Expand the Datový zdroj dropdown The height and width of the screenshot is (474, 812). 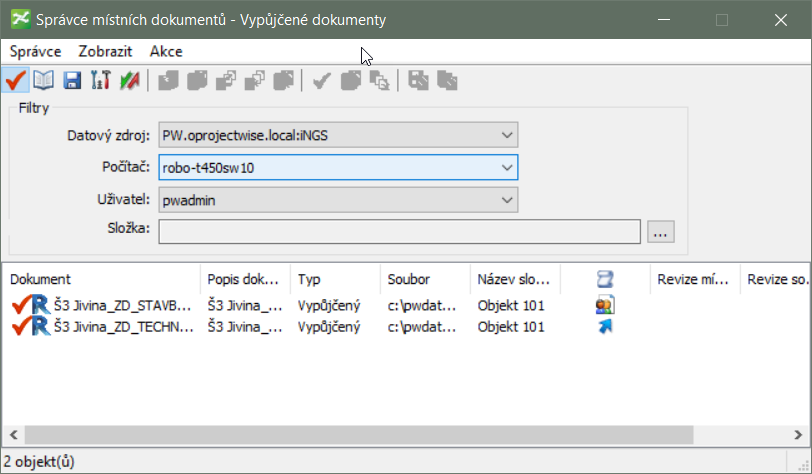tap(507, 135)
